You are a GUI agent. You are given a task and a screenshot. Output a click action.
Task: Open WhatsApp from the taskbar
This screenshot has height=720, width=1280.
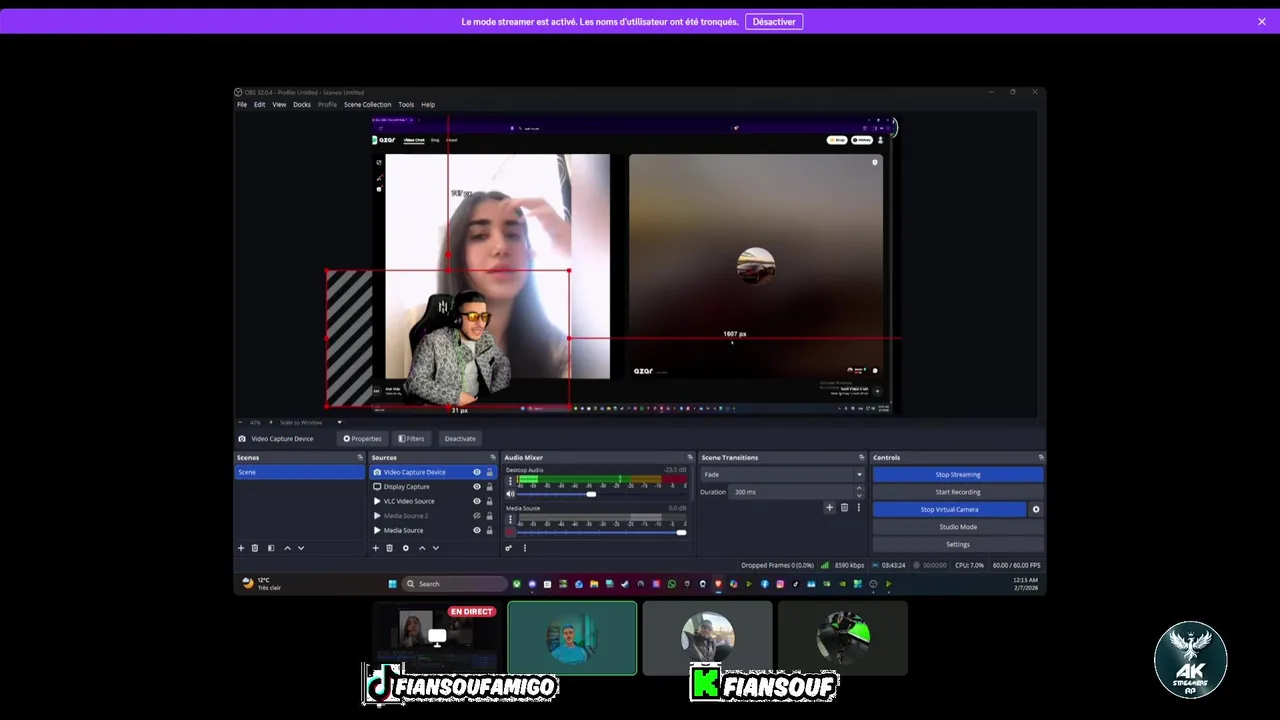pos(671,584)
